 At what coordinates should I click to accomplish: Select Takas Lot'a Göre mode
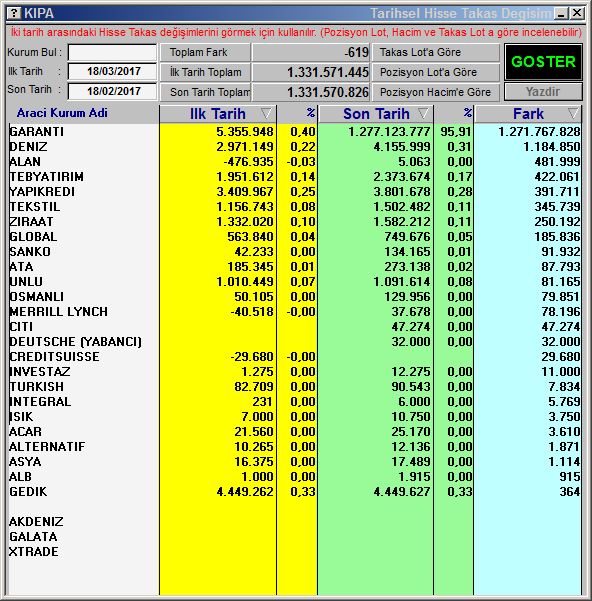click(x=436, y=53)
